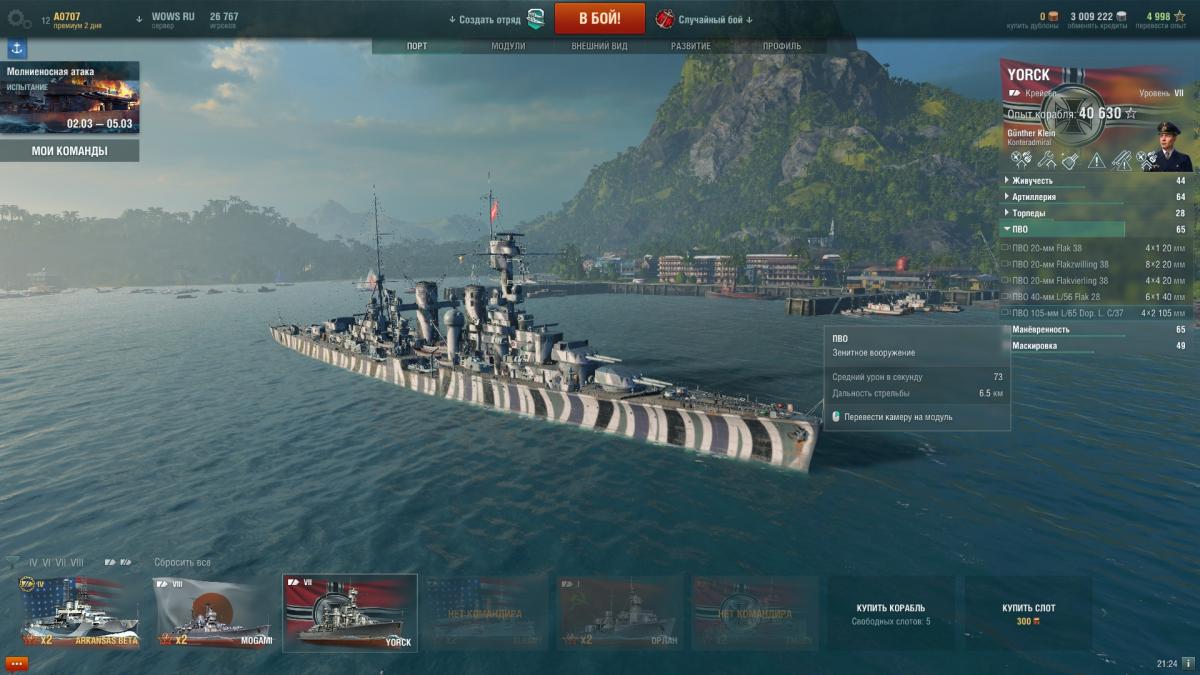
Task: Open the orange chat button
Action: point(16,663)
